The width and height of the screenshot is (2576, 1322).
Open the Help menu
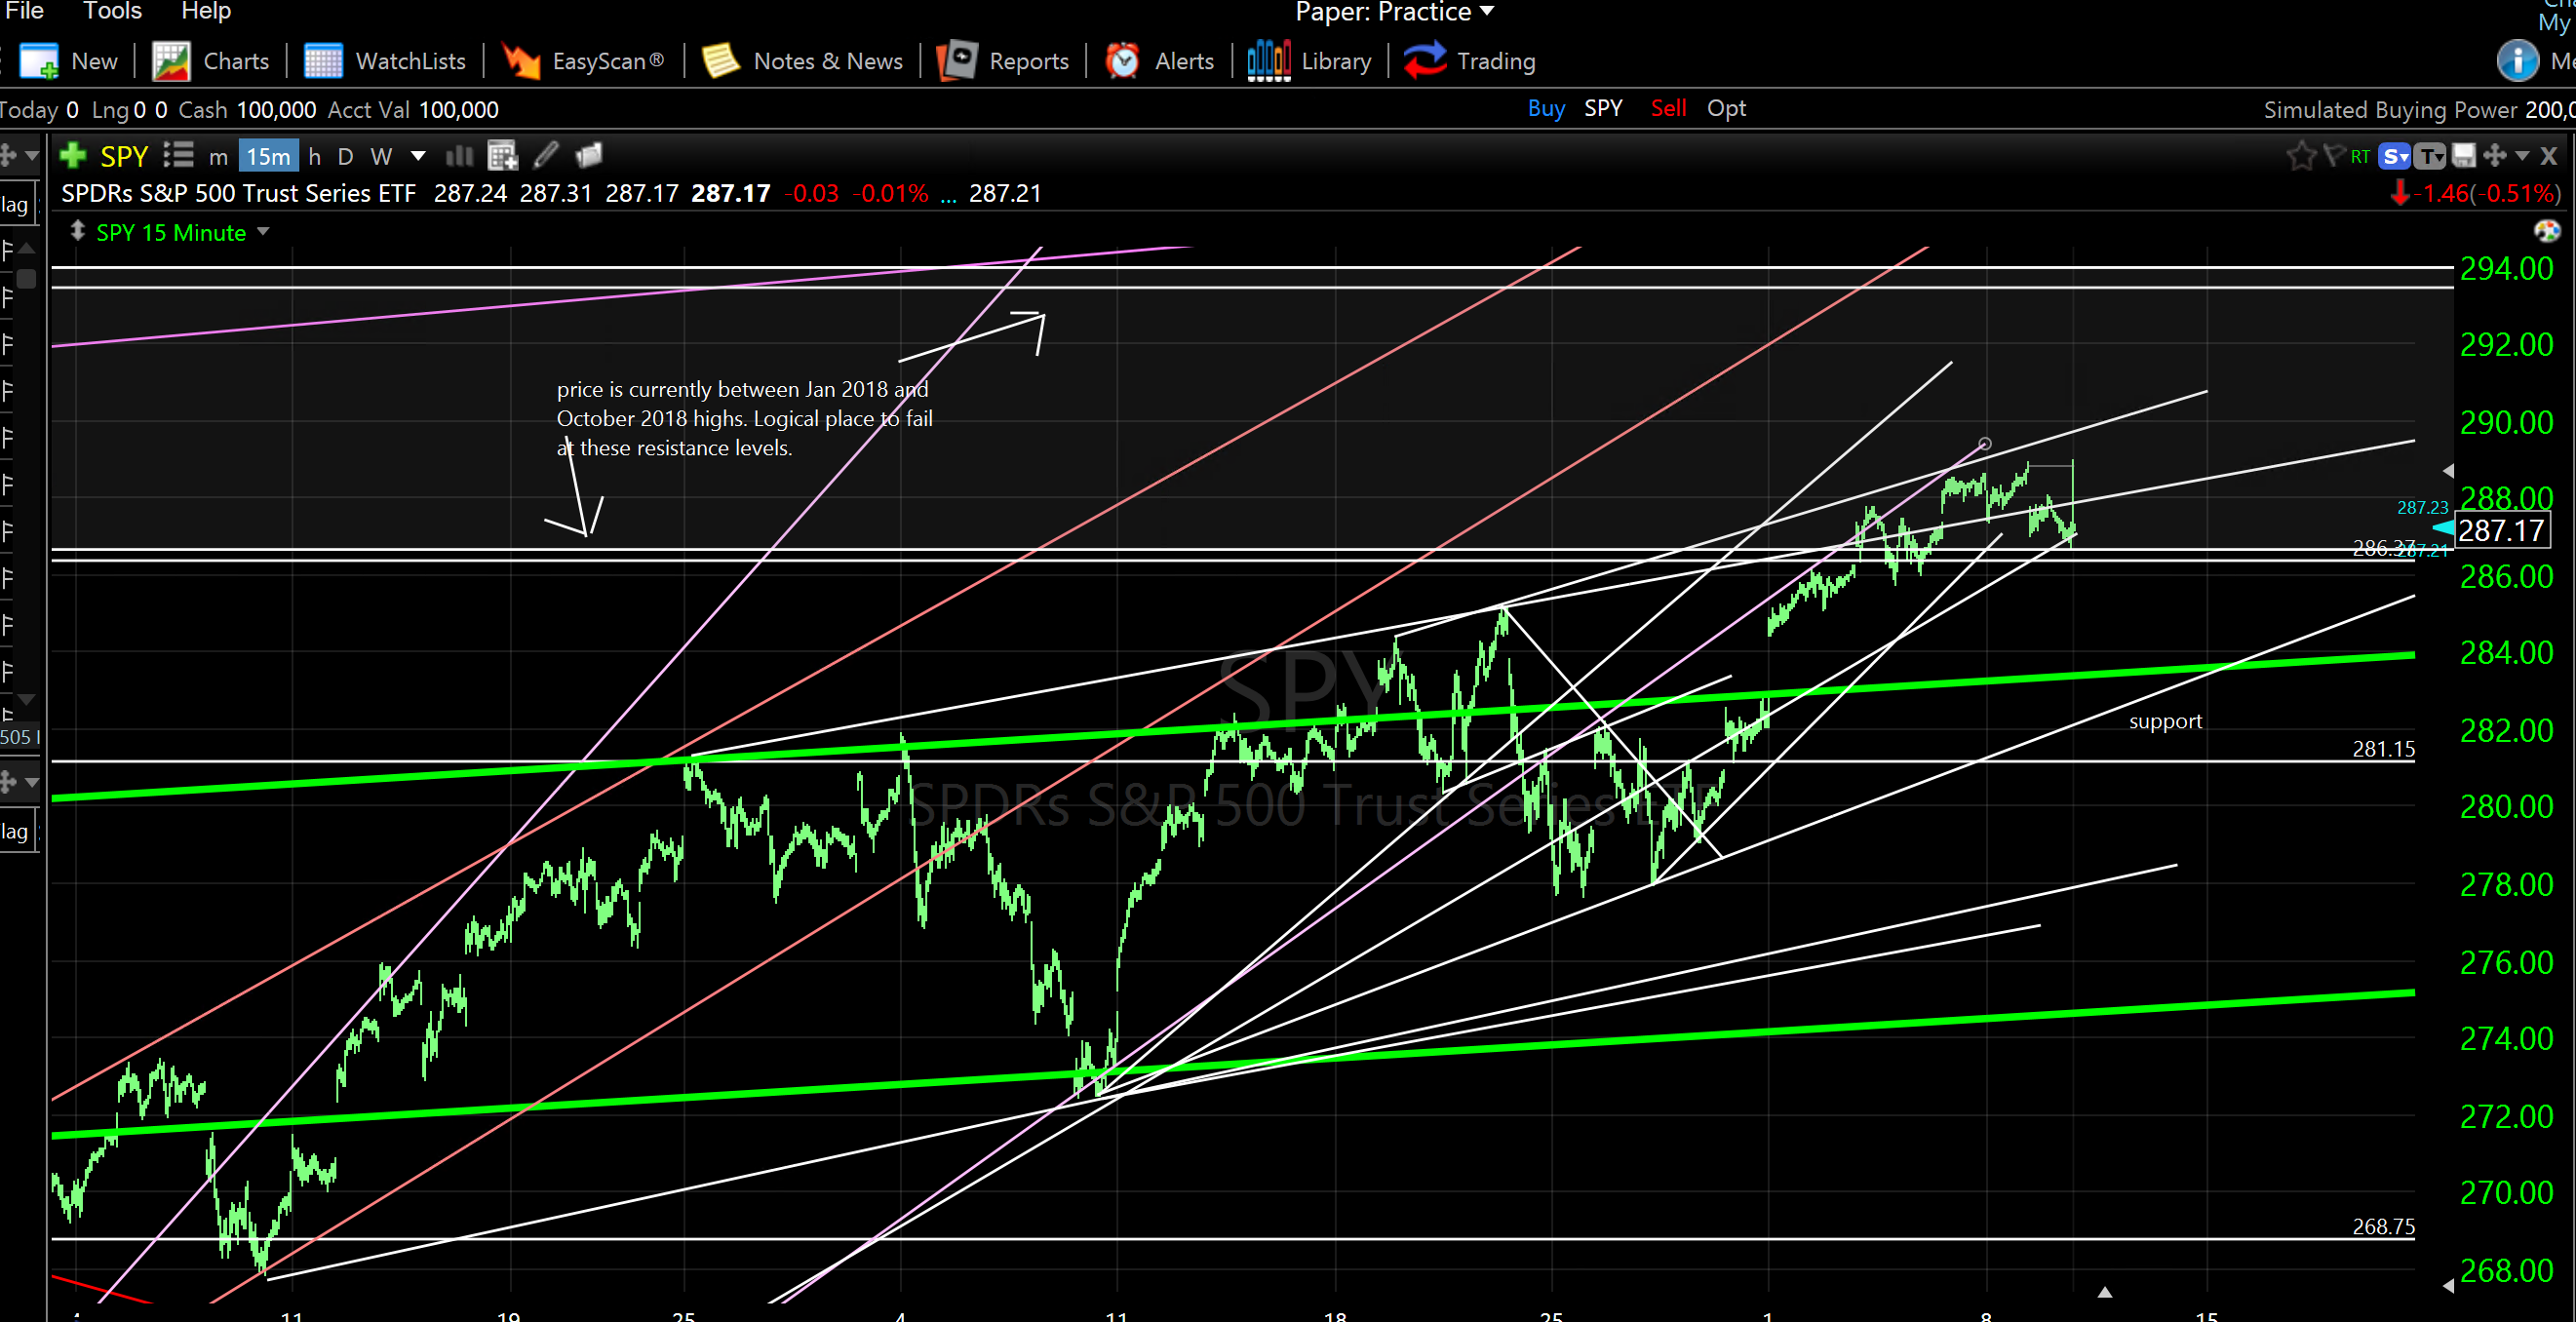(205, 11)
